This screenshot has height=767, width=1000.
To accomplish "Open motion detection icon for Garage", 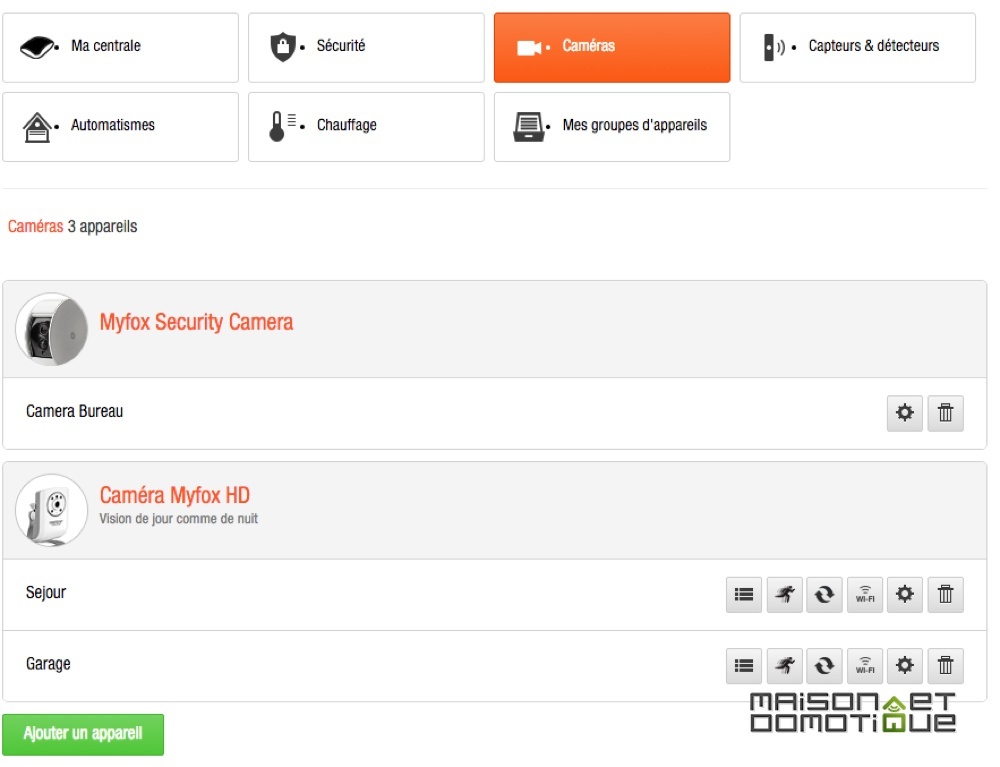I will tap(784, 666).
